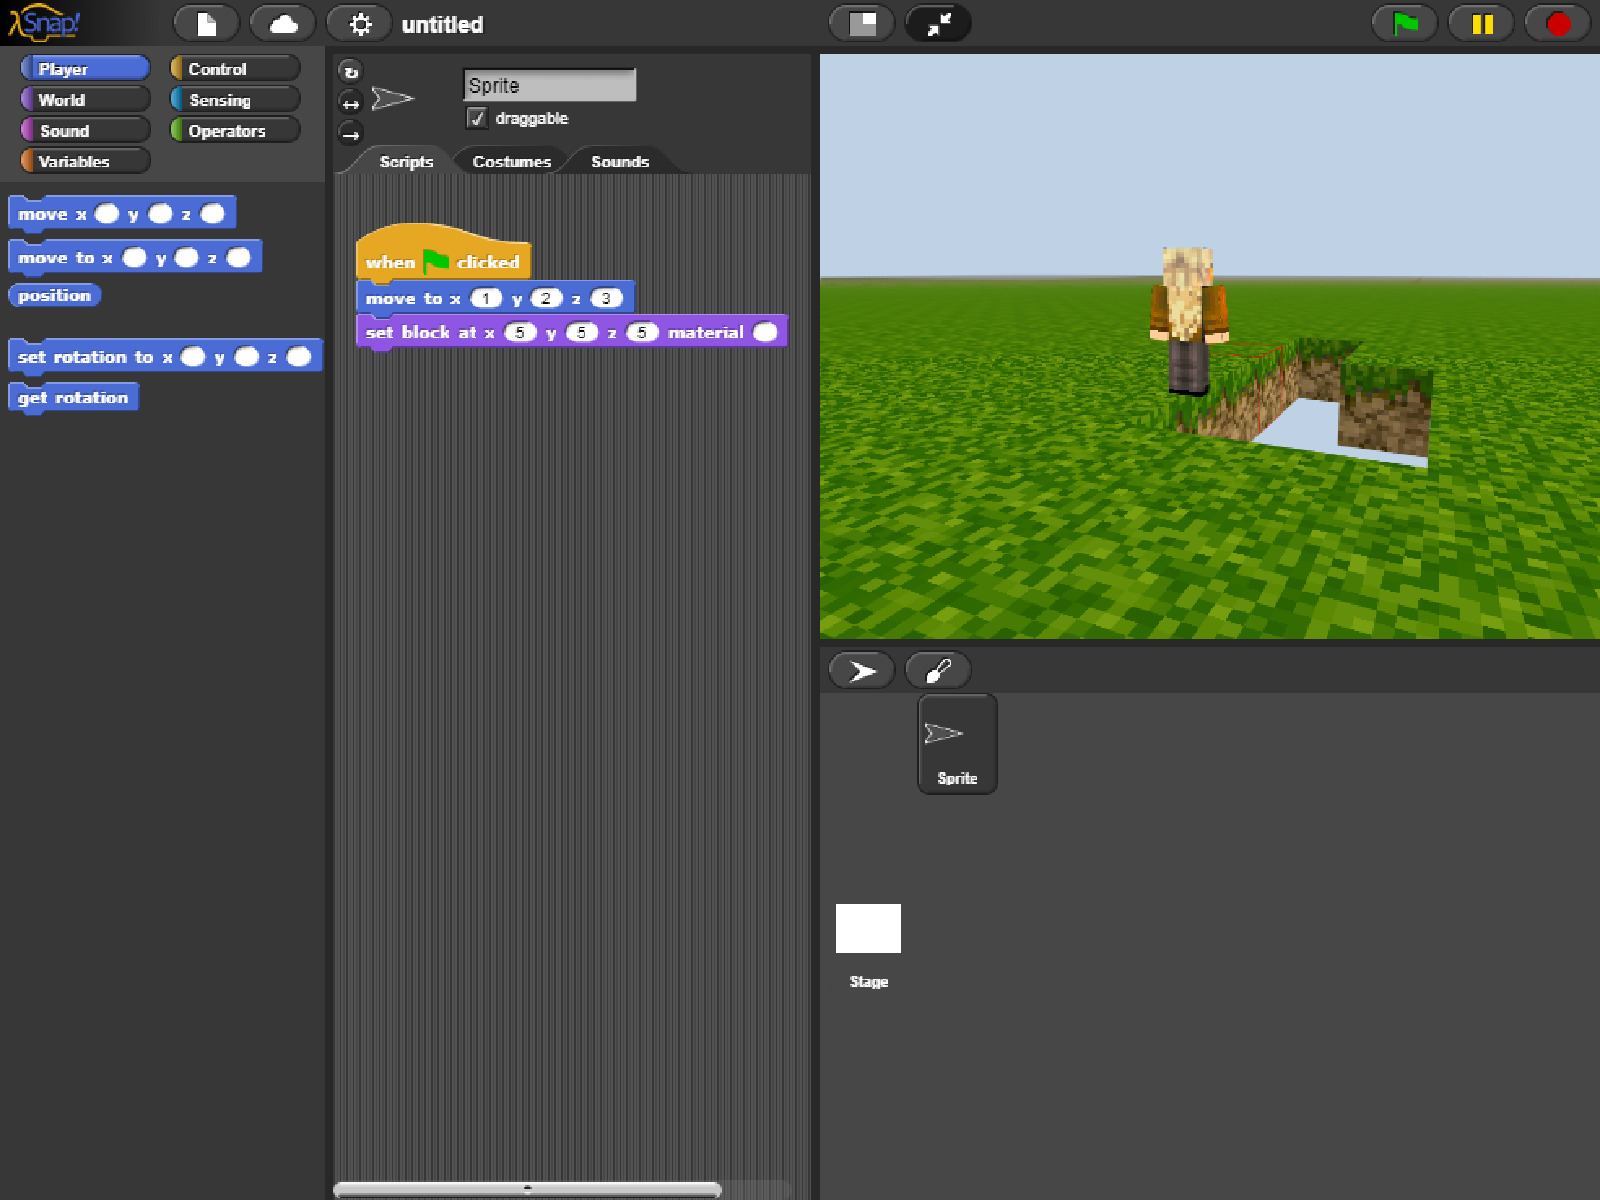Click the palette 'move to x y z' block
This screenshot has width=1600, height=1200.
point(135,258)
